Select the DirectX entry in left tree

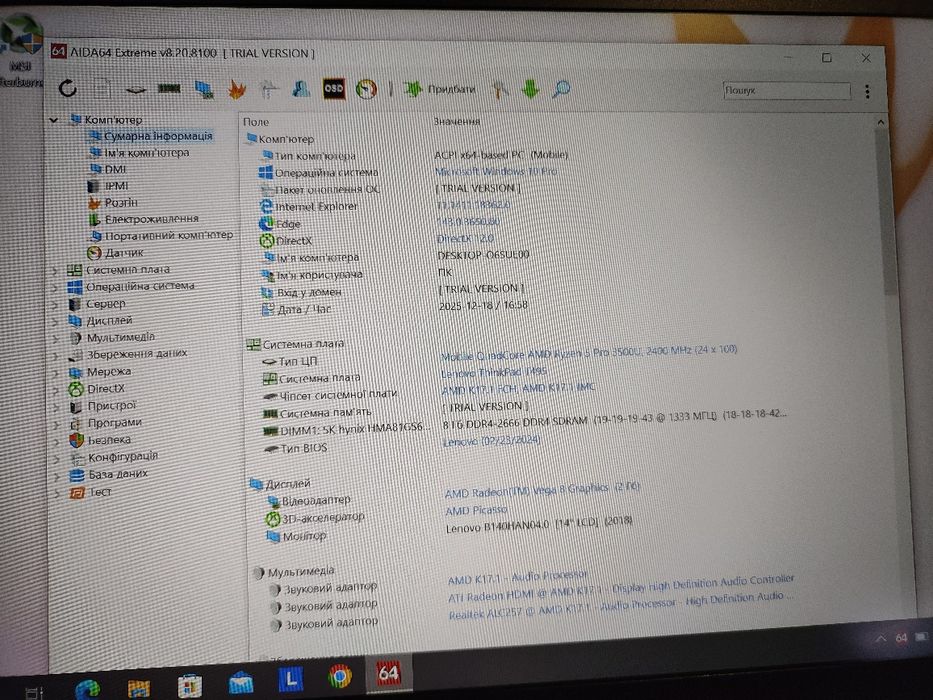(x=96, y=389)
